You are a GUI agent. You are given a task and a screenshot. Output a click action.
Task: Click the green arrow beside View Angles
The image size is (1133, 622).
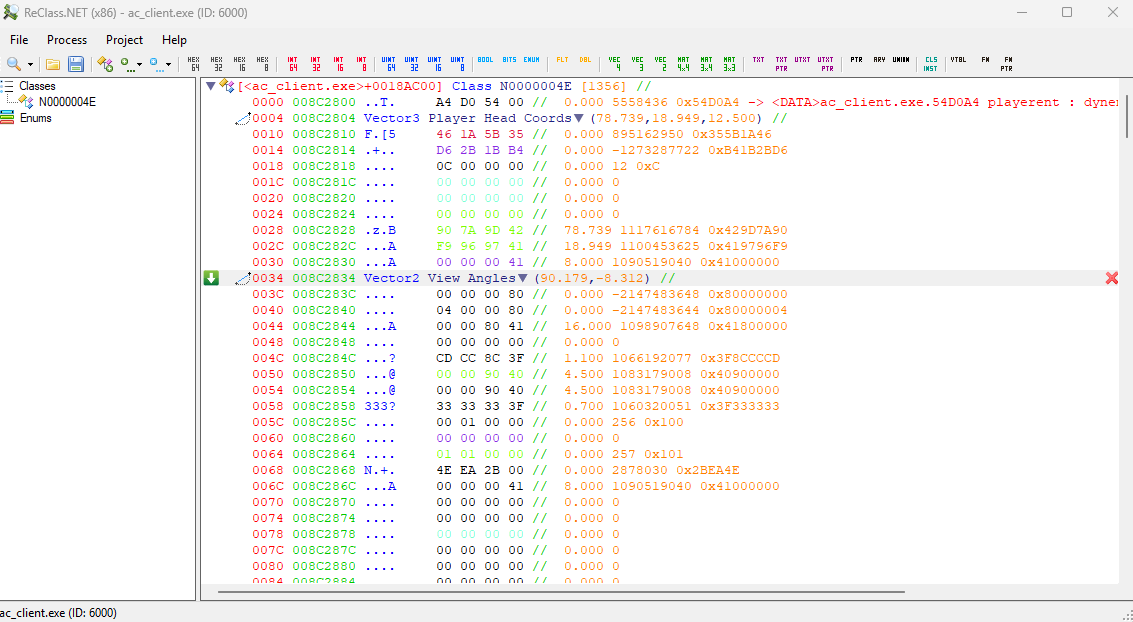tap(211, 278)
